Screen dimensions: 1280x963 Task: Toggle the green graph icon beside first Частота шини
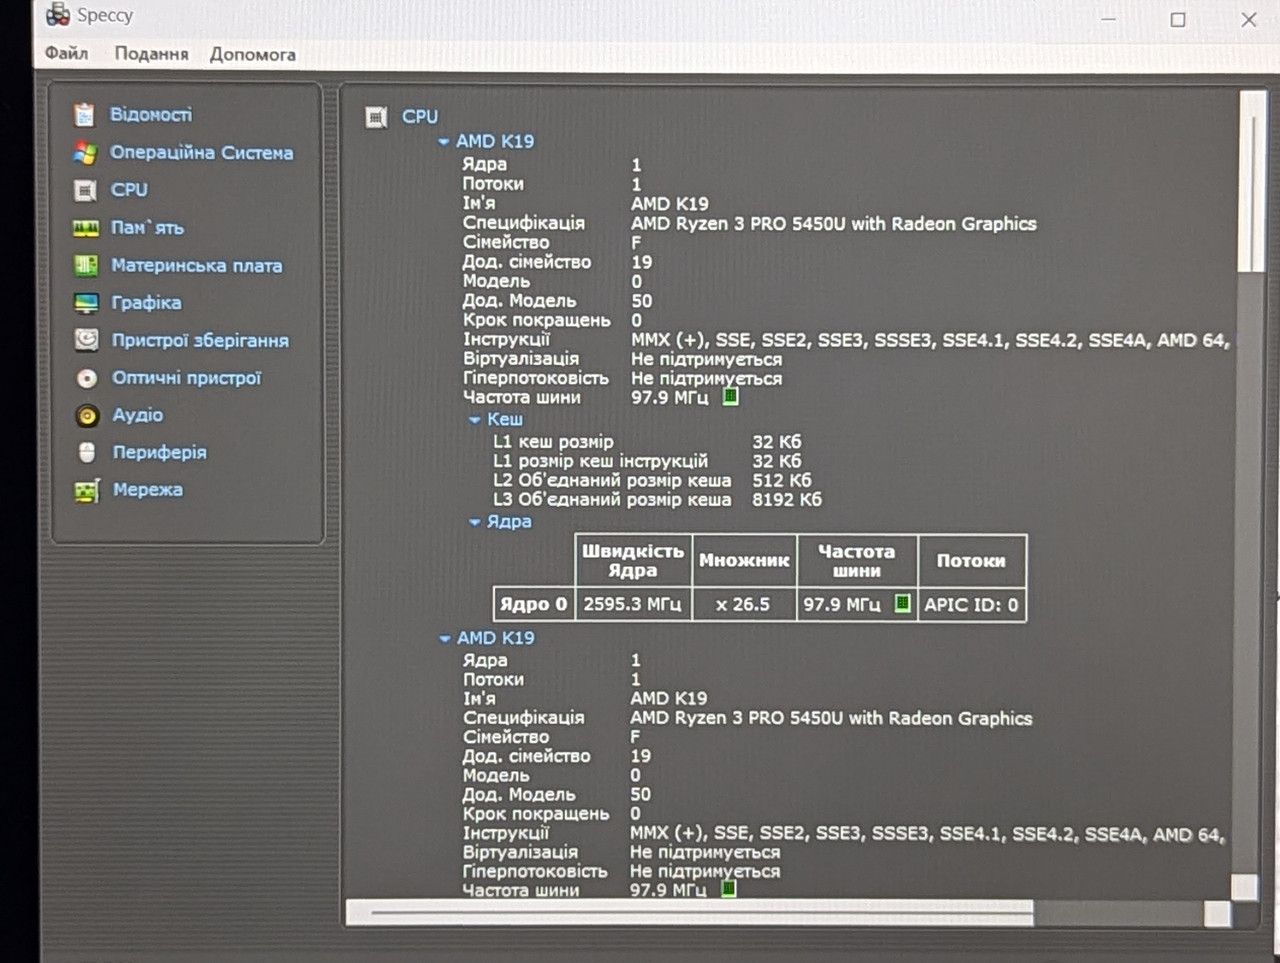click(x=730, y=397)
